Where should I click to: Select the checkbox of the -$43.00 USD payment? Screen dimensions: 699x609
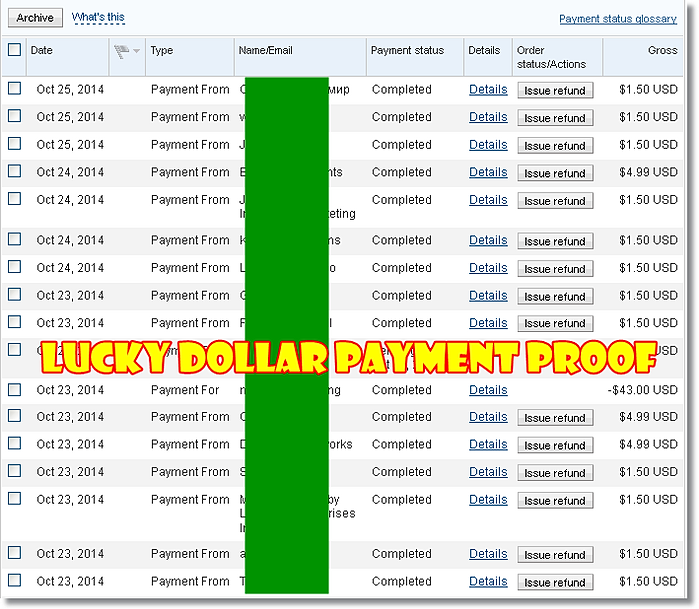[14, 390]
